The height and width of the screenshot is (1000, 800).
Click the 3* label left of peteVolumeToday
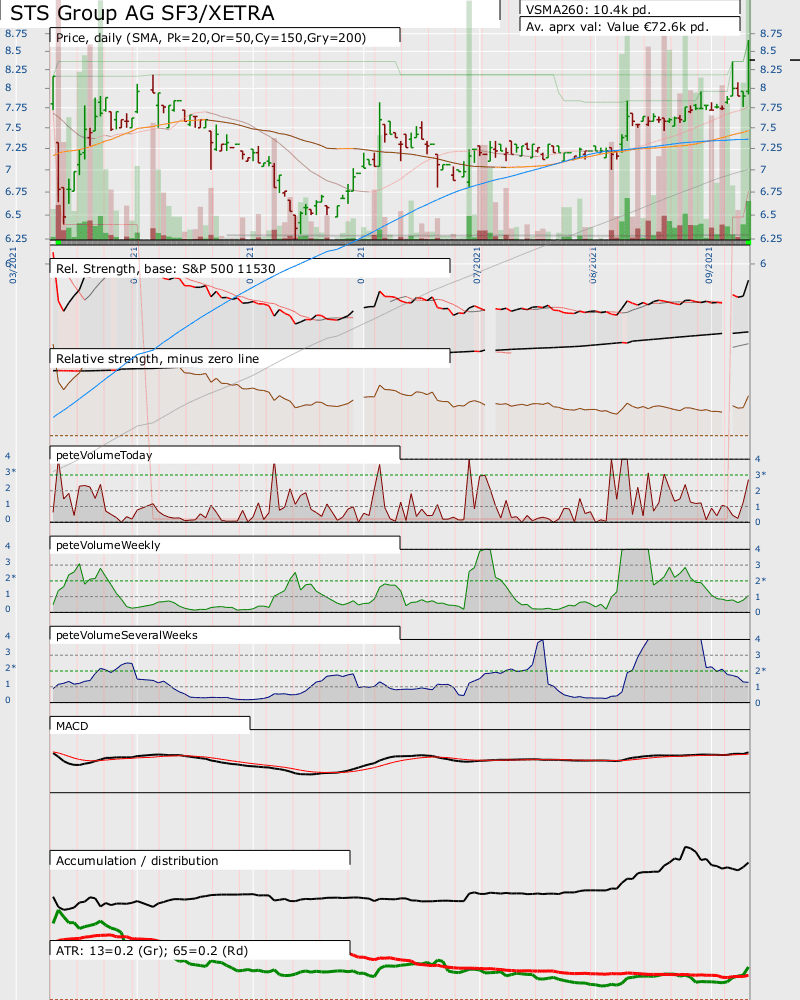pyautogui.click(x=10, y=472)
